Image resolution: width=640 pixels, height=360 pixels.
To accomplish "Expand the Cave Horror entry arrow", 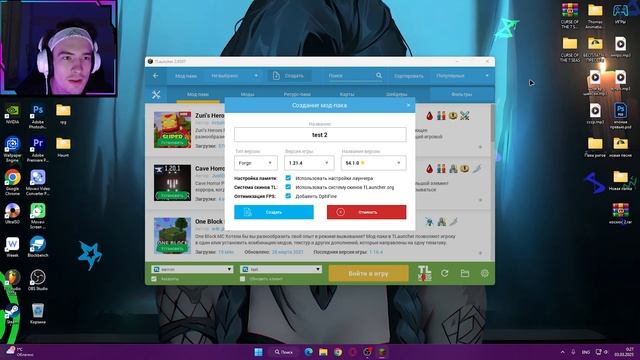I will (x=480, y=200).
